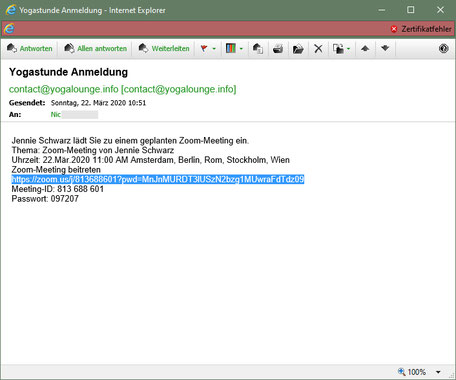Print the email using the printer icon
Screen dimensions: 456x380
(x=278, y=49)
